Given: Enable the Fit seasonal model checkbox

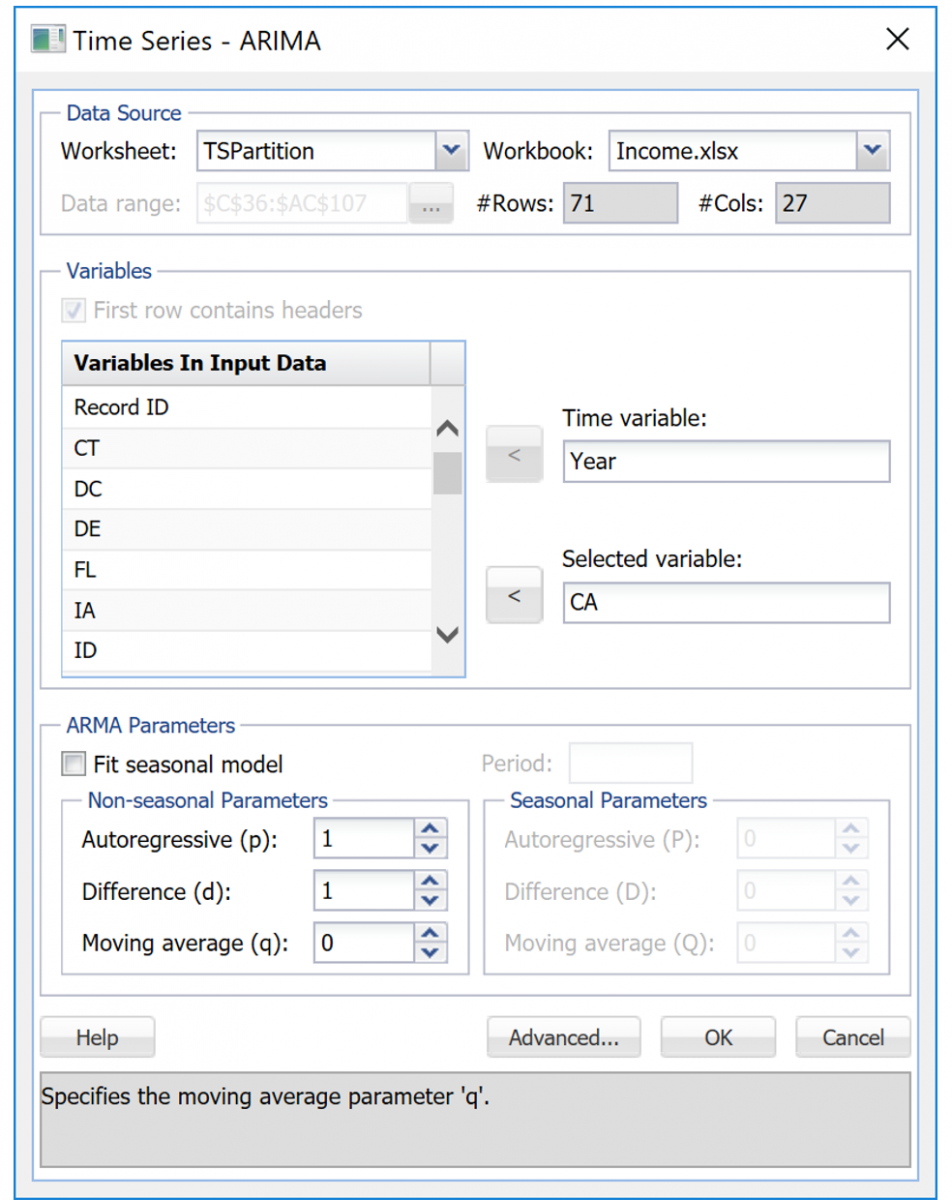Looking at the screenshot, I should (74, 765).
